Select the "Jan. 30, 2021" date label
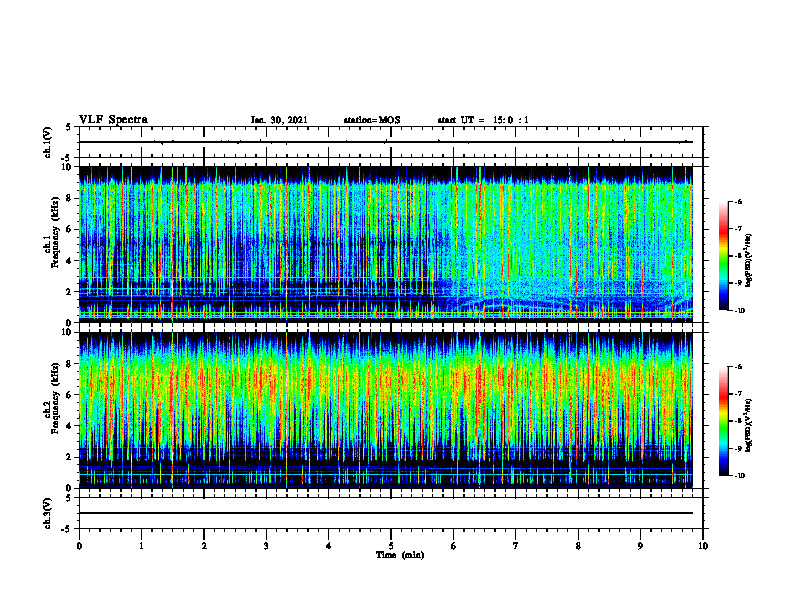Image resolution: width=792 pixels, height=612 pixels. [279, 120]
